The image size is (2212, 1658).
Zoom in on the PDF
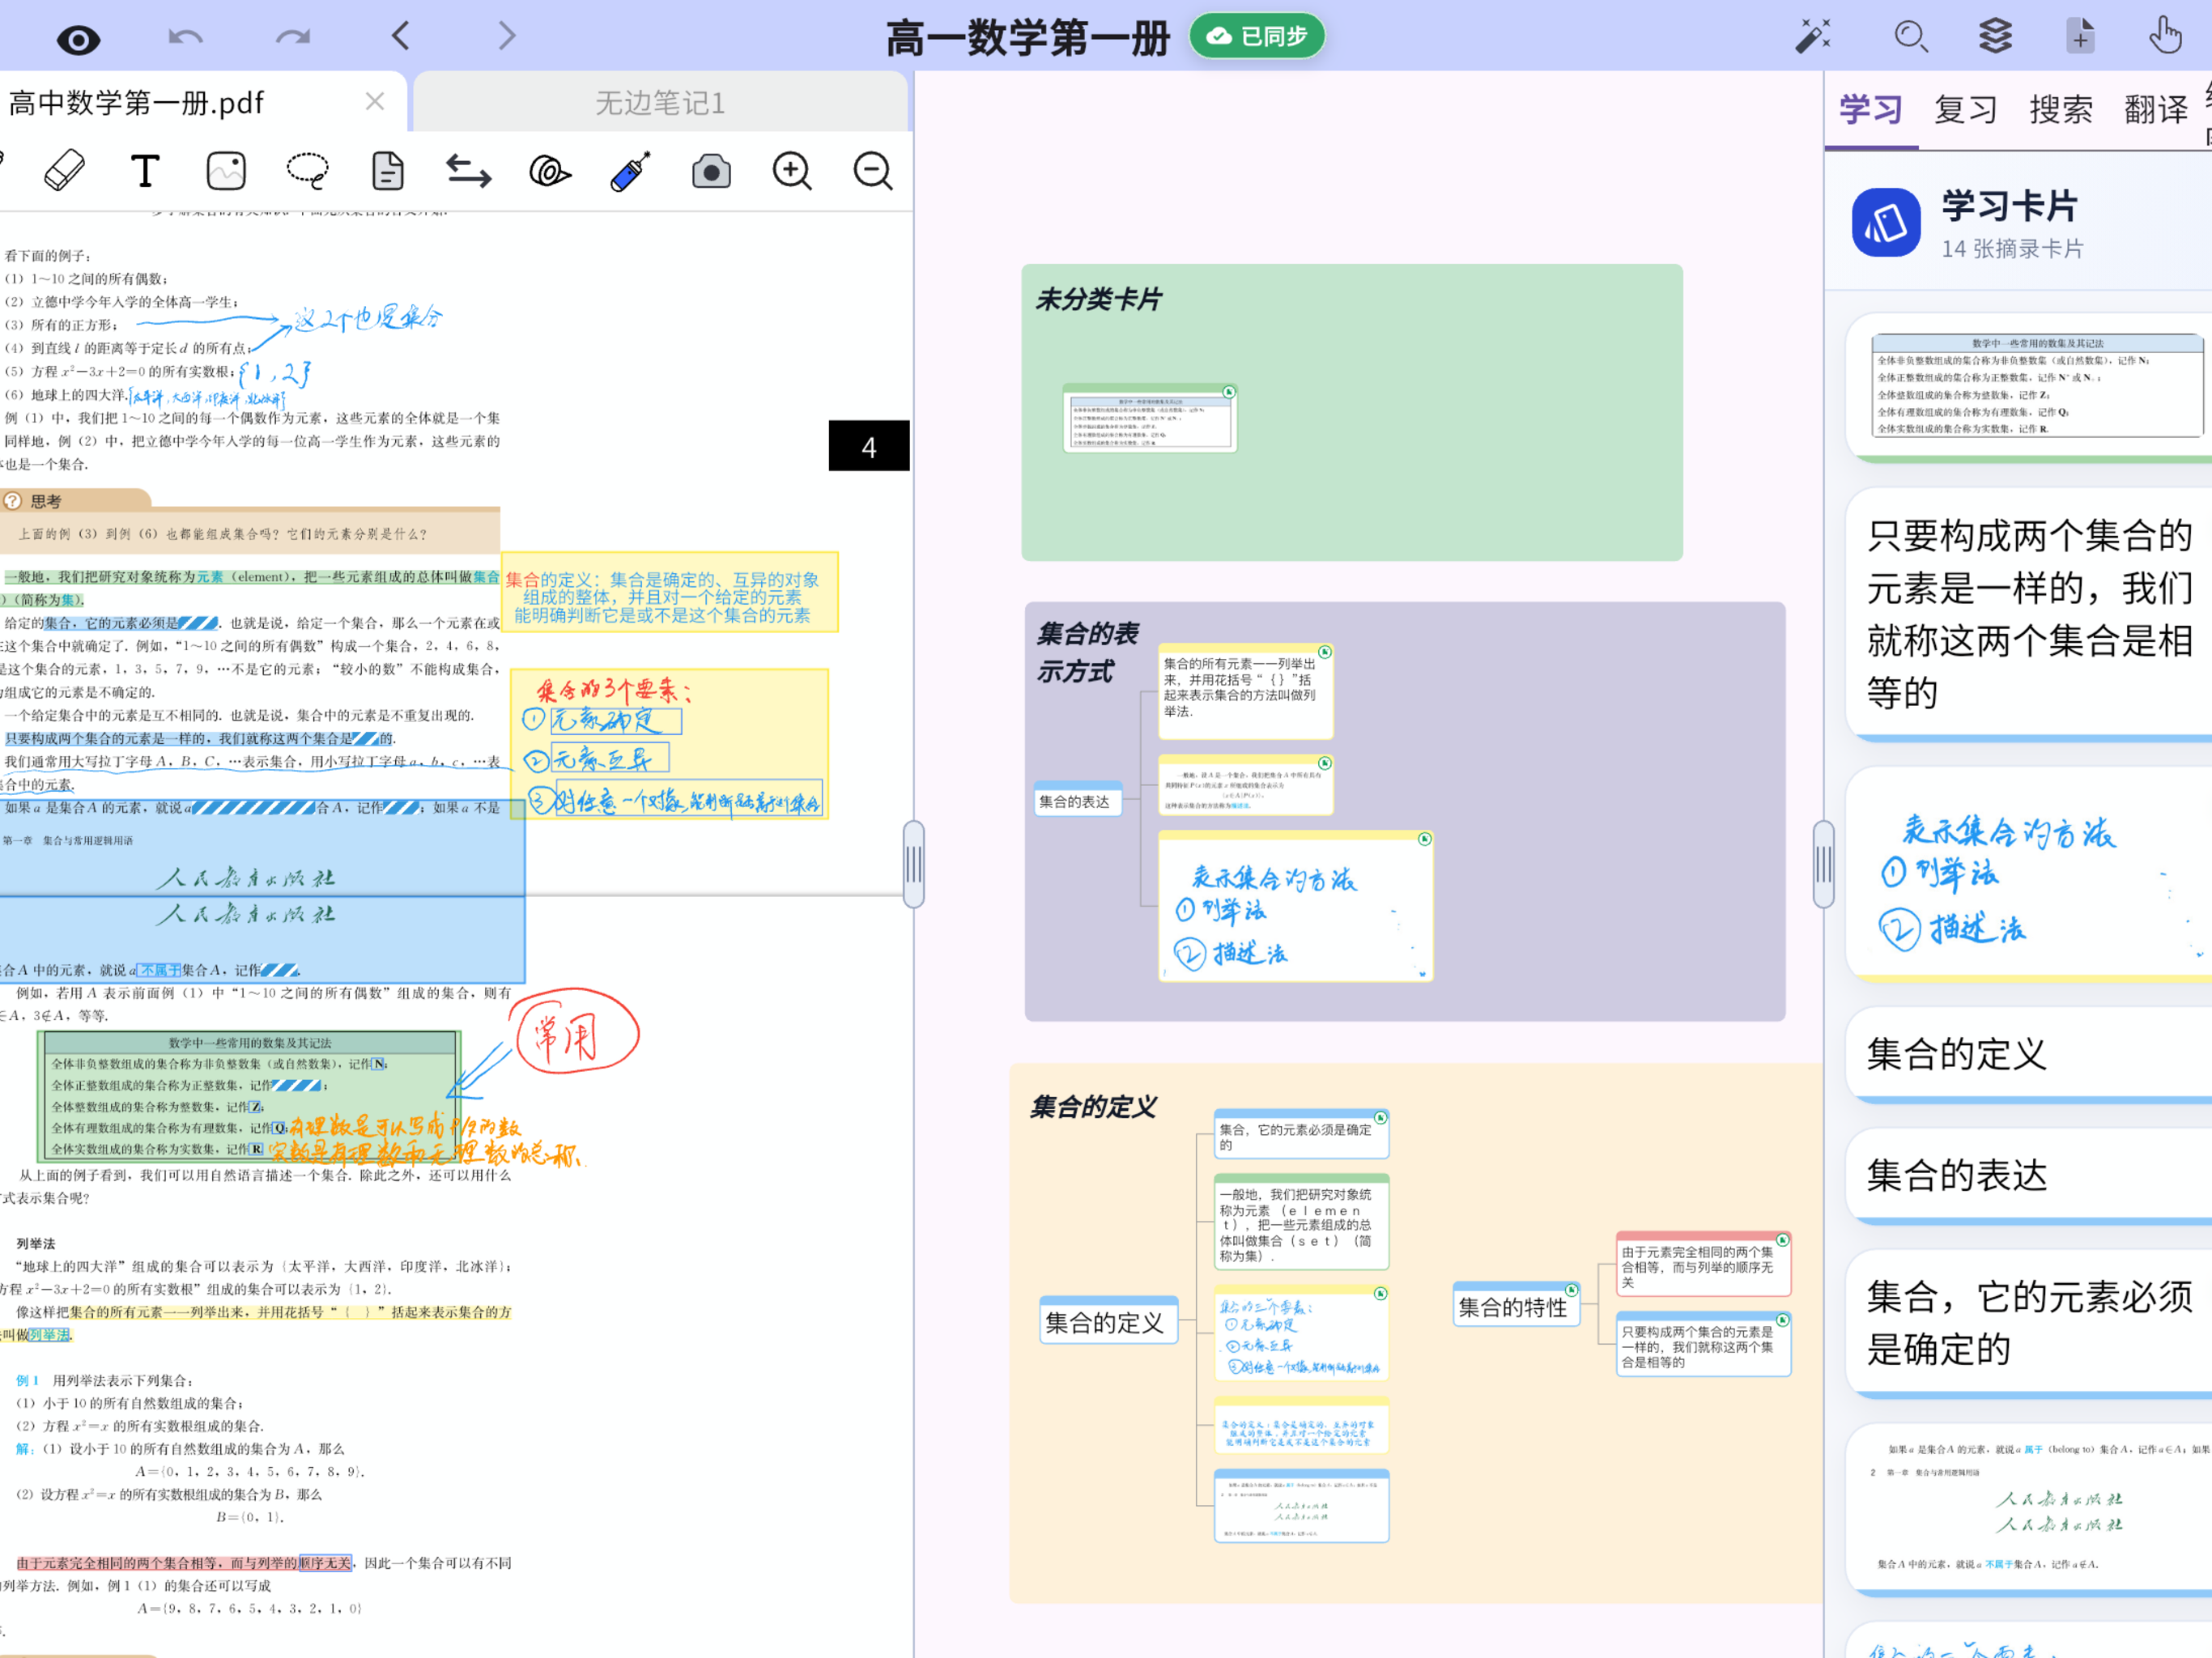point(792,171)
